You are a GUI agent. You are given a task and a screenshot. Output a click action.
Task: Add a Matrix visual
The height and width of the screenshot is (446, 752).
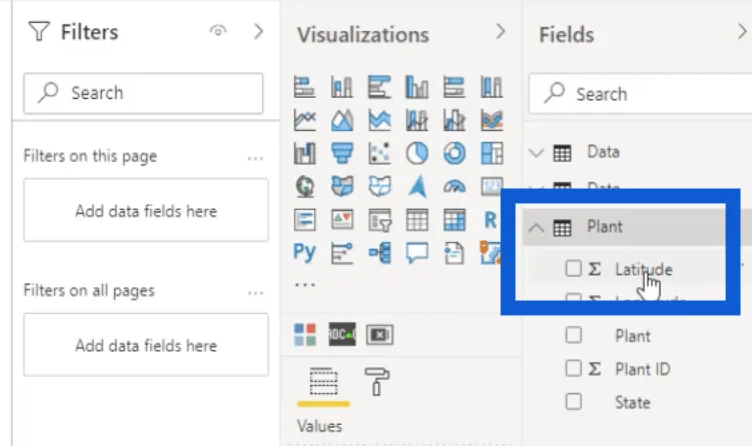click(454, 220)
